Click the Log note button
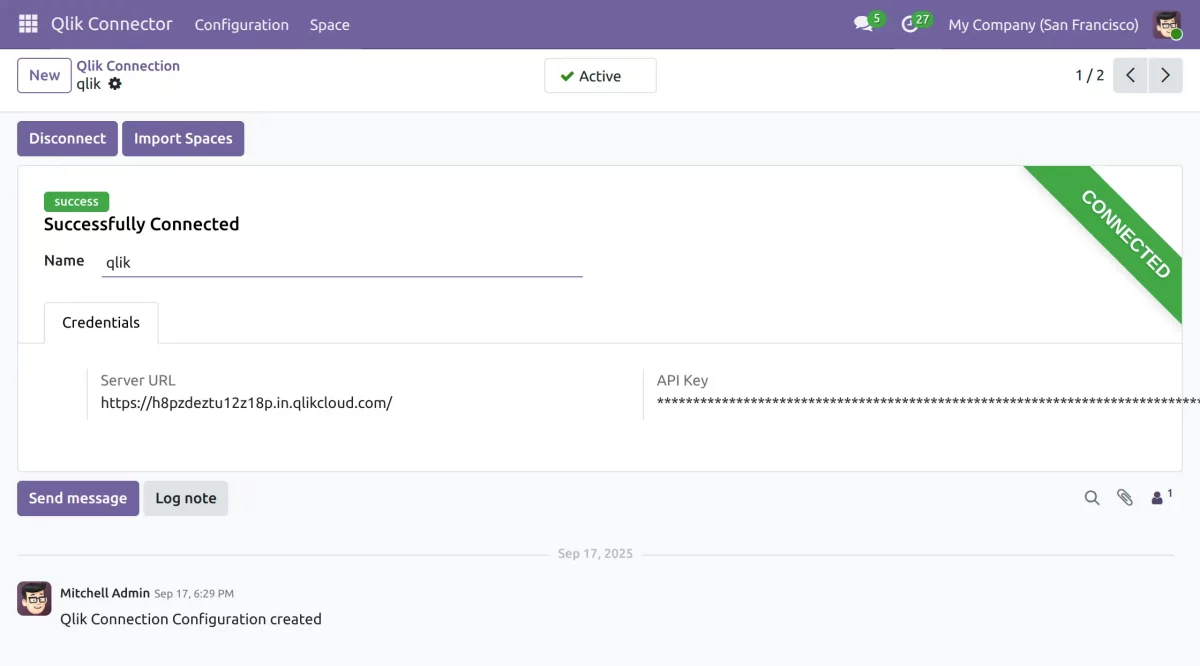1200x666 pixels. (185, 498)
